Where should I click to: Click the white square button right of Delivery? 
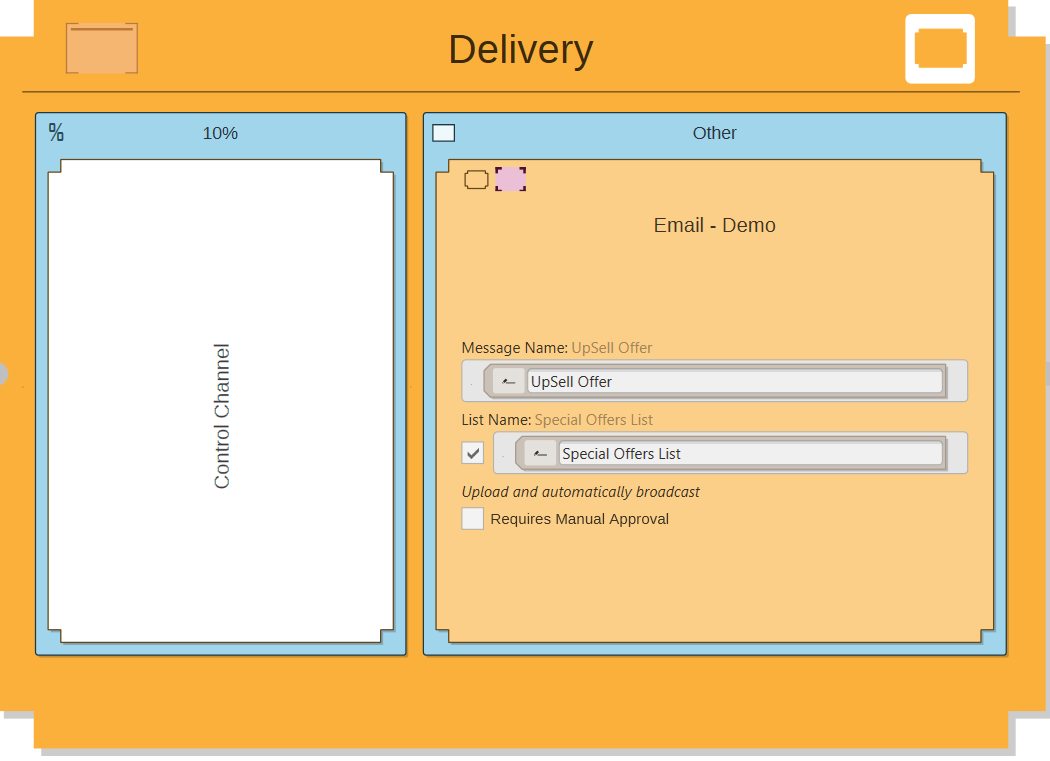940,49
